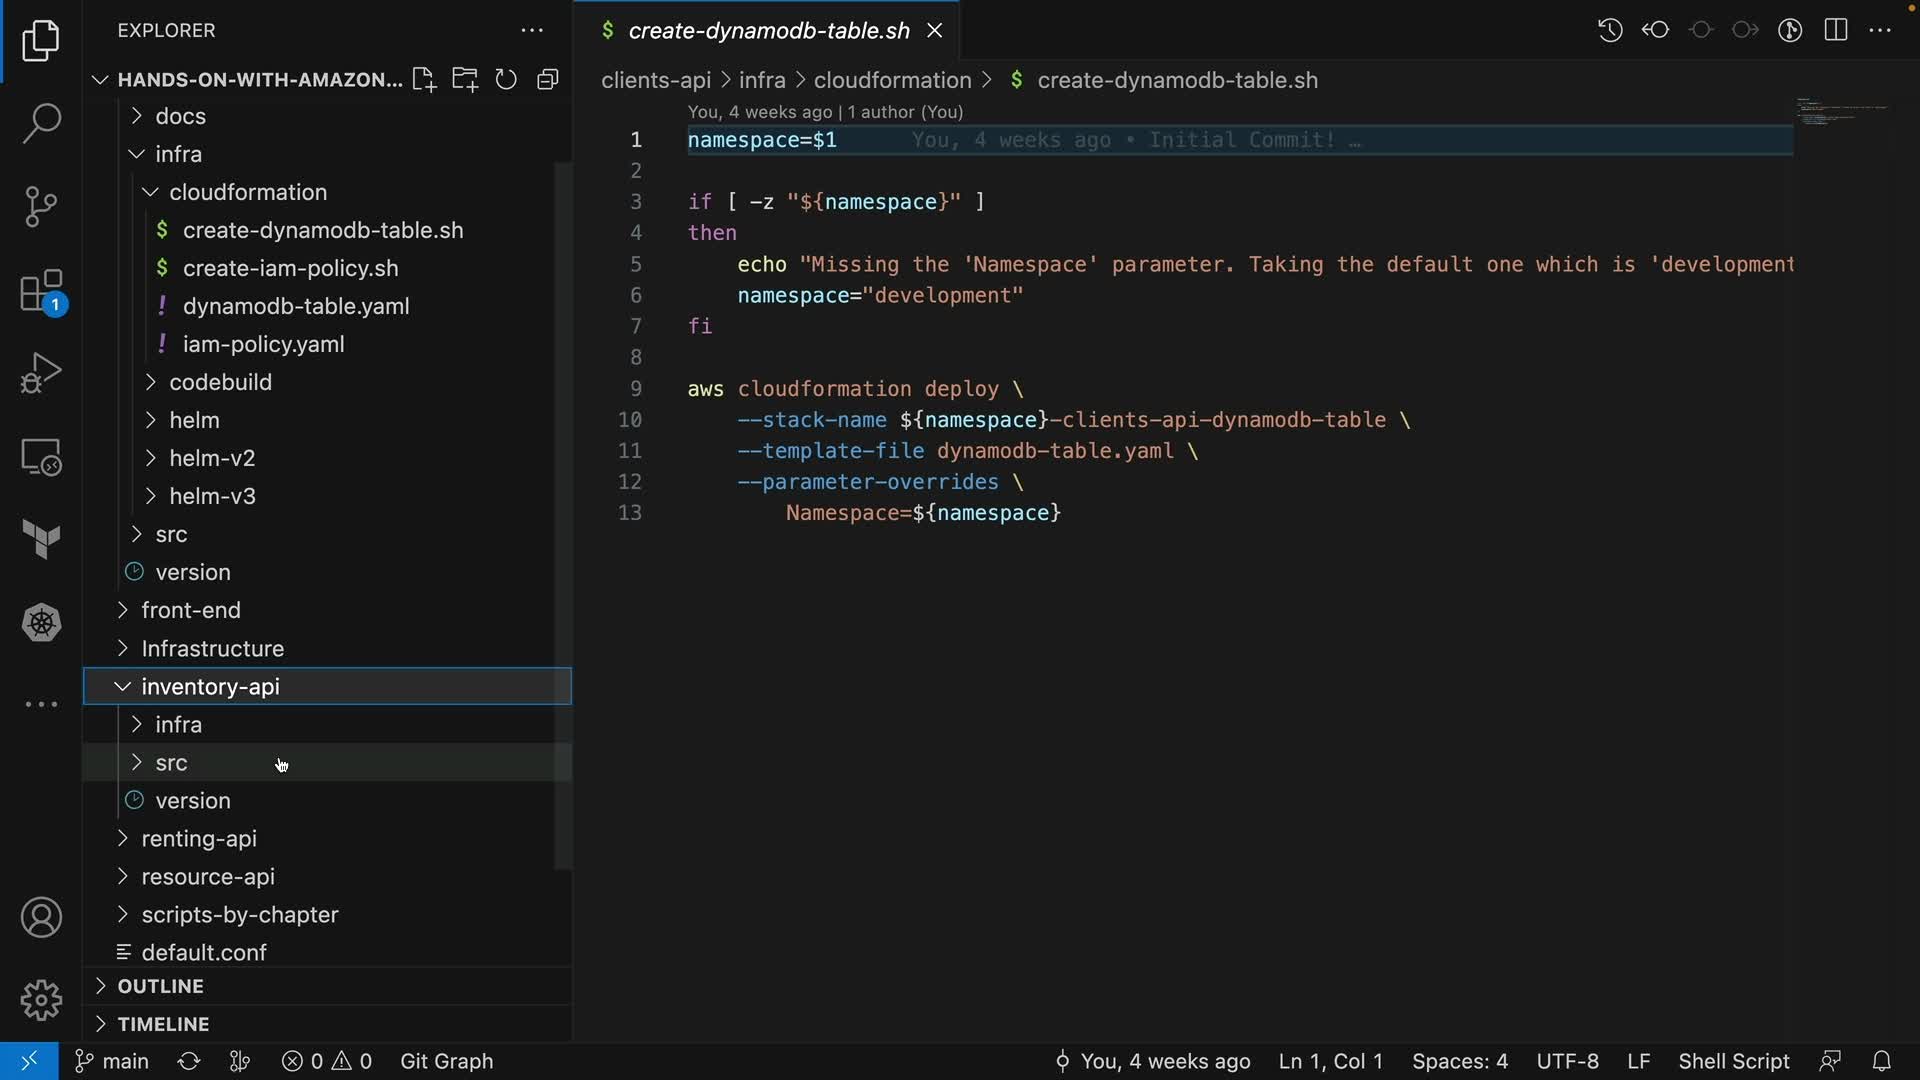Click Git Graph in the status bar

(x=446, y=1061)
